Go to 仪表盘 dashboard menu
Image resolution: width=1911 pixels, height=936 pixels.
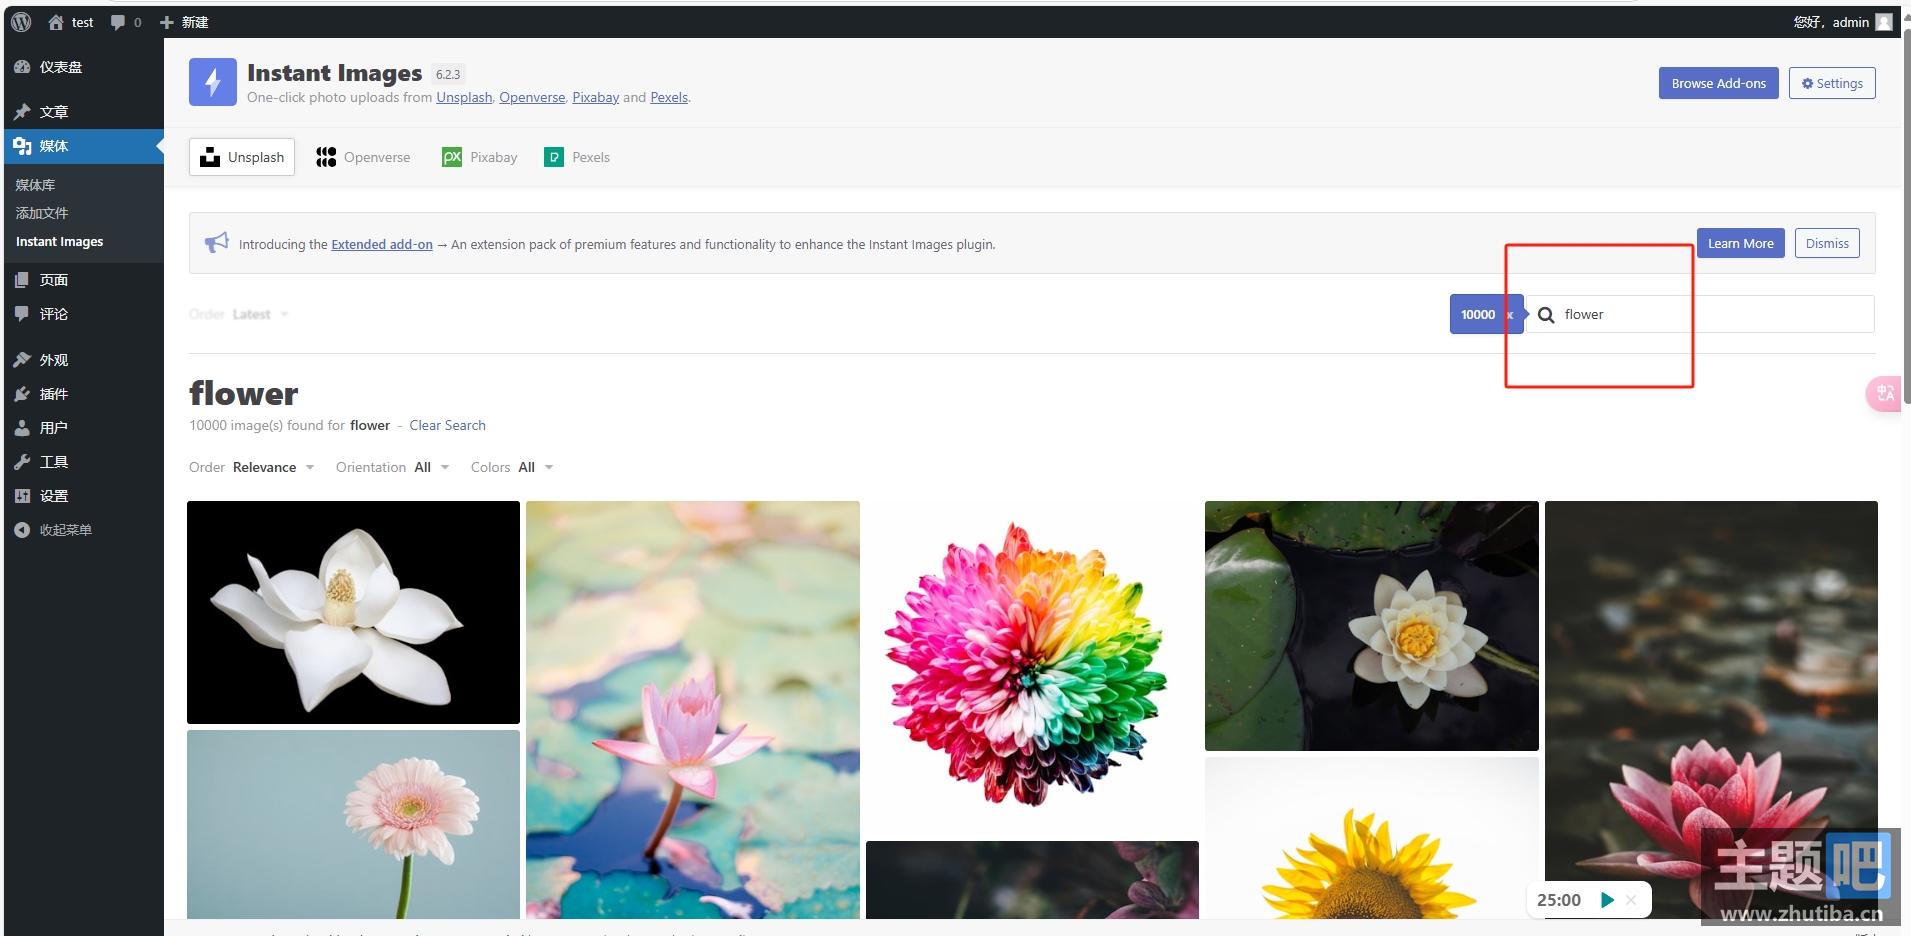(84, 67)
